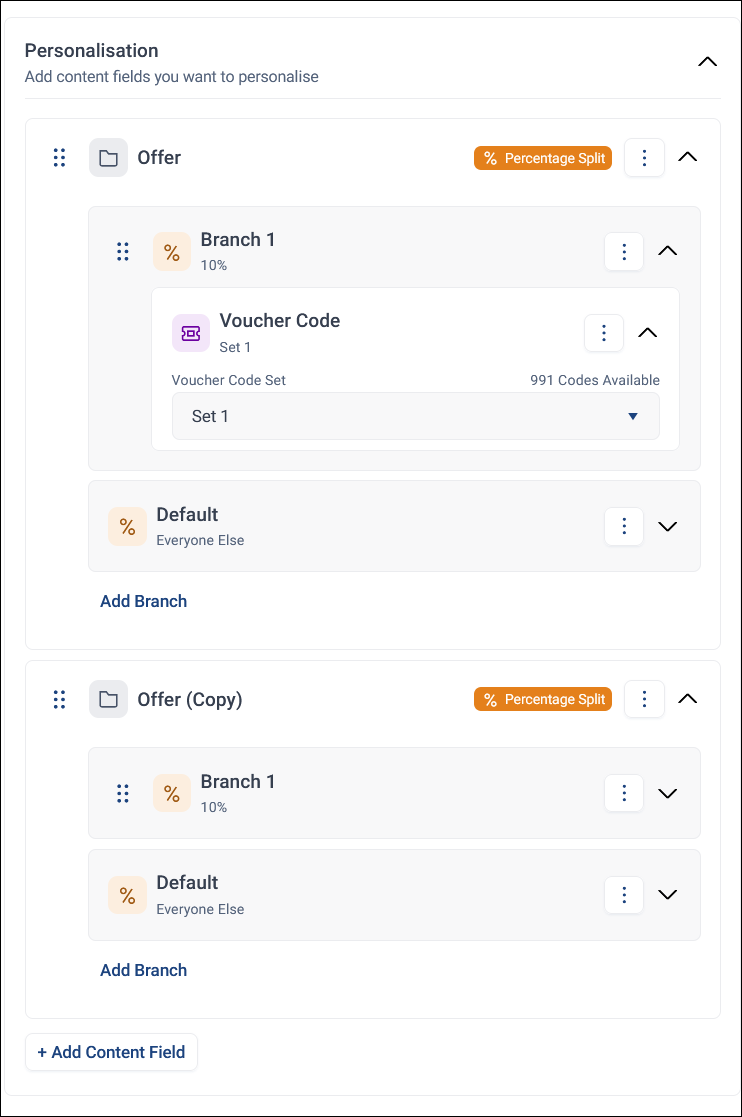Click the Add Content Field button
Viewport: 742px width, 1117px height.
111,1052
